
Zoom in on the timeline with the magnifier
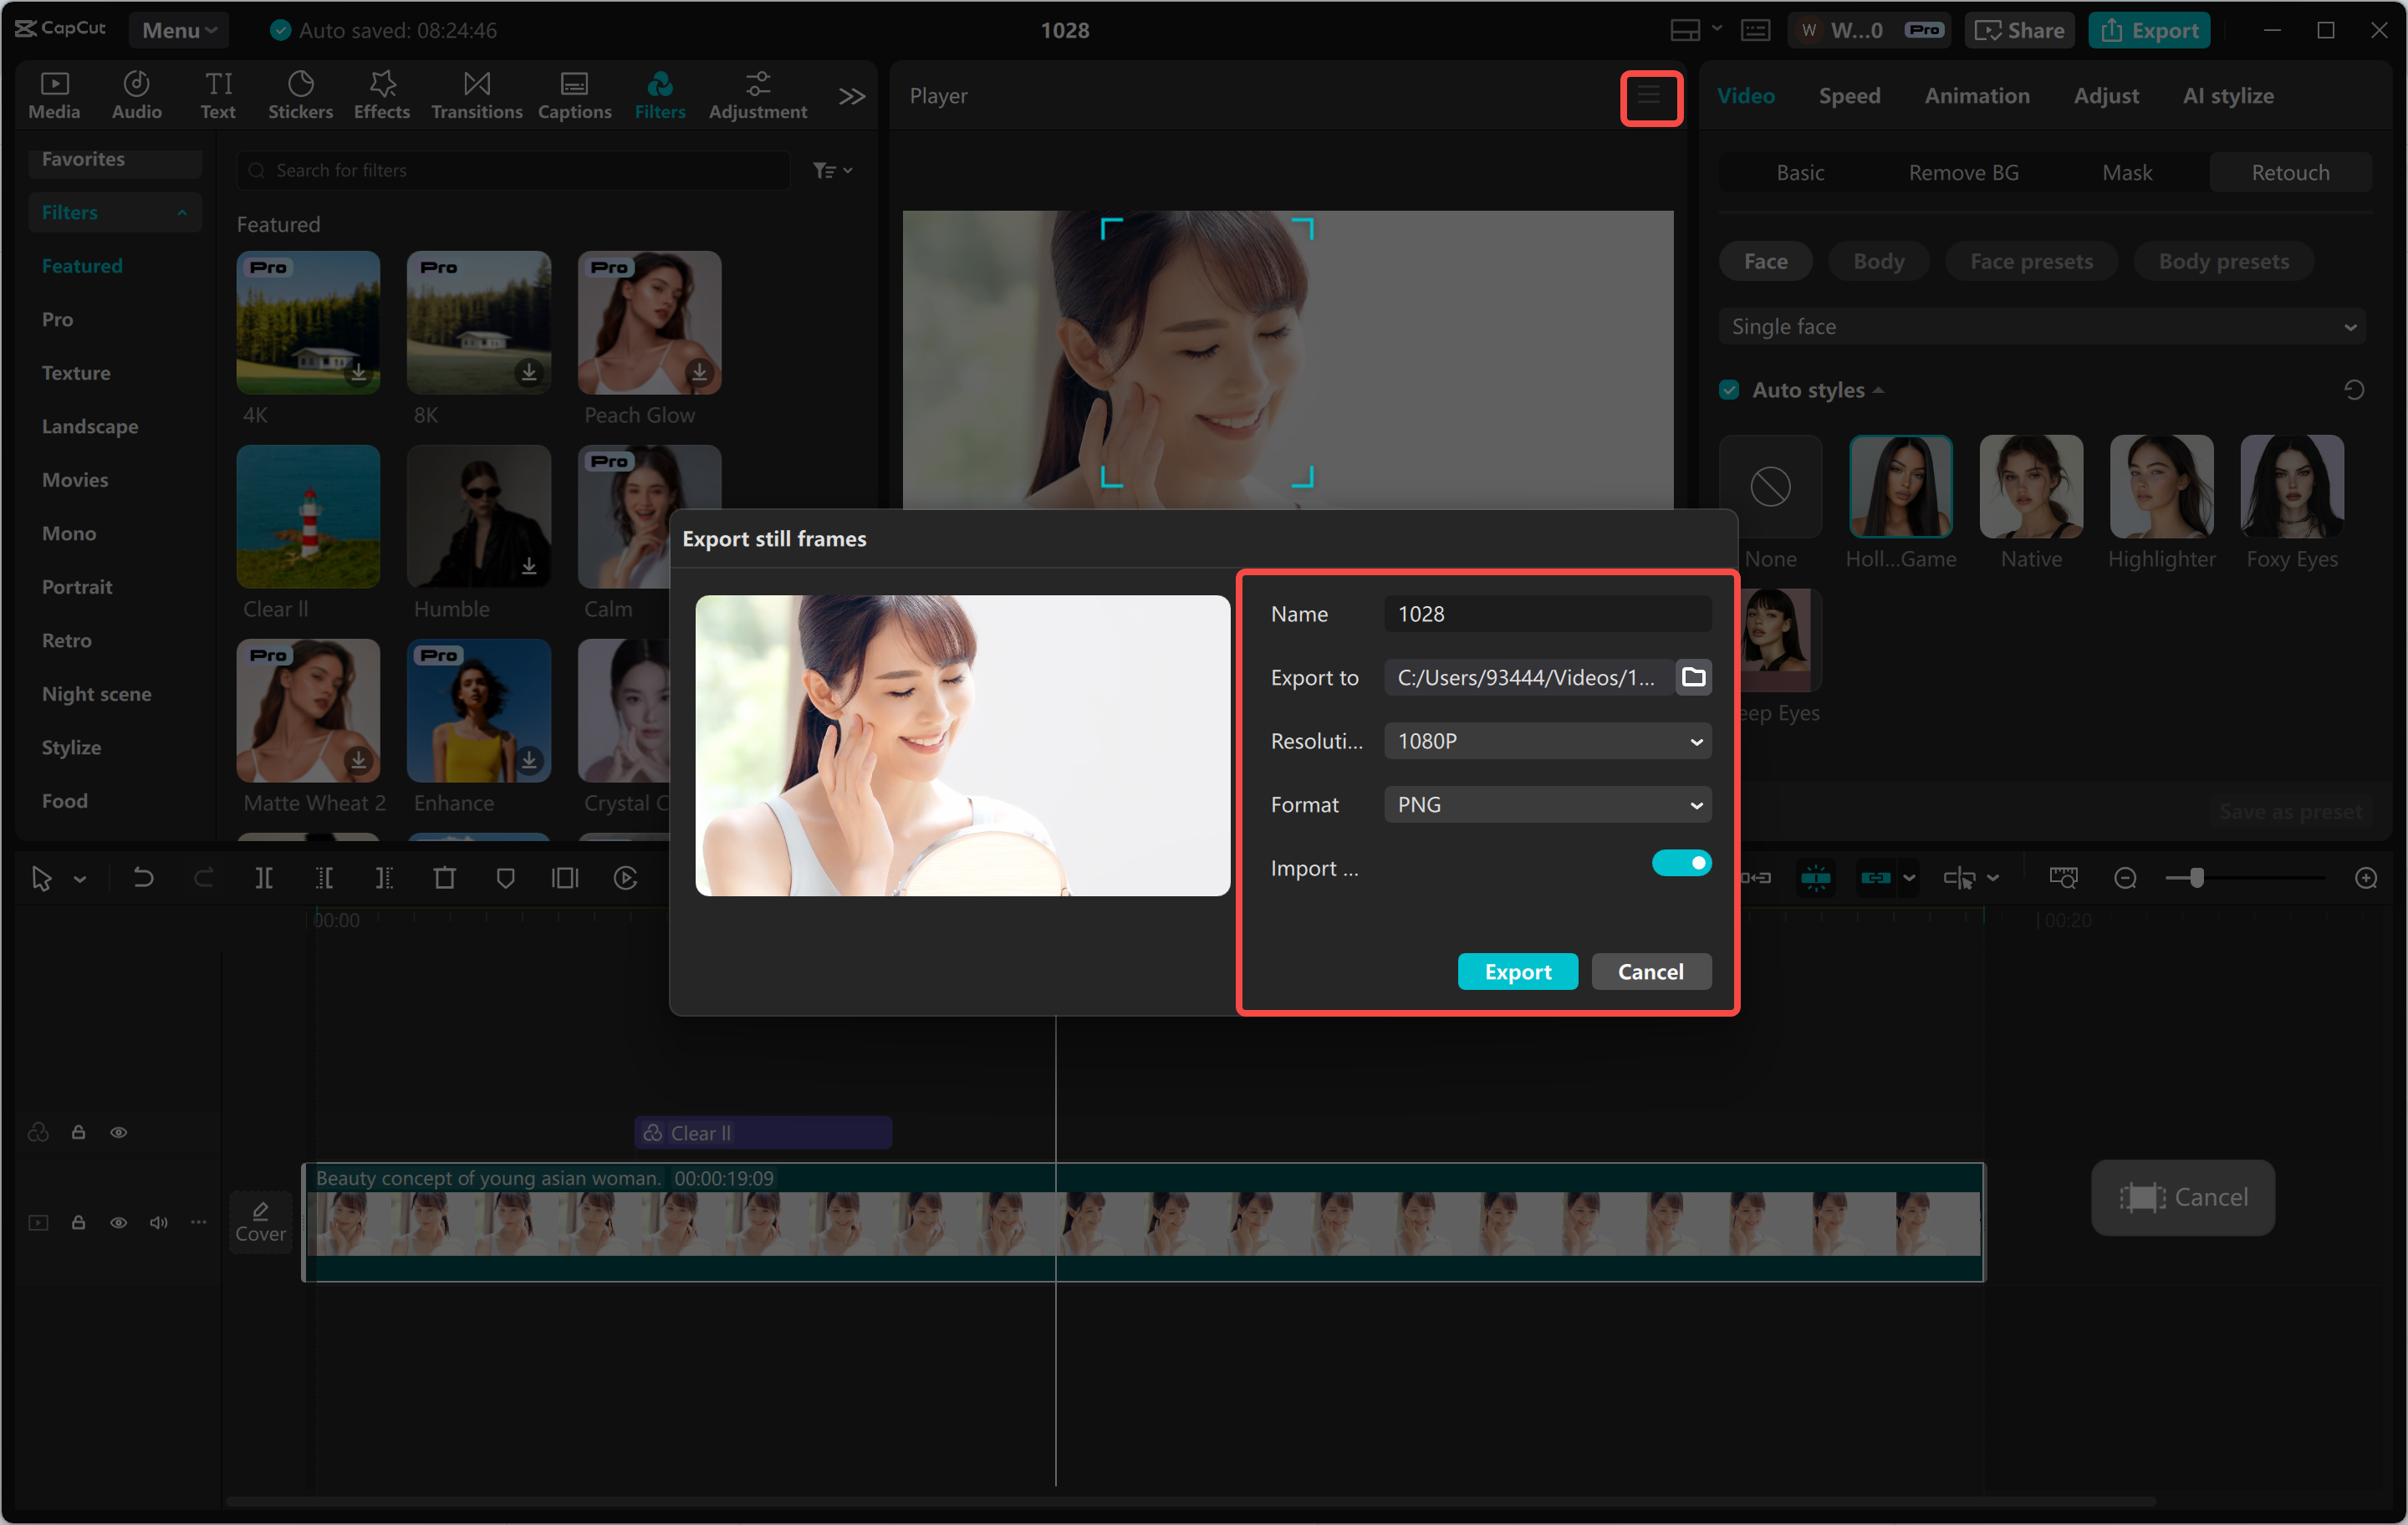click(2367, 877)
